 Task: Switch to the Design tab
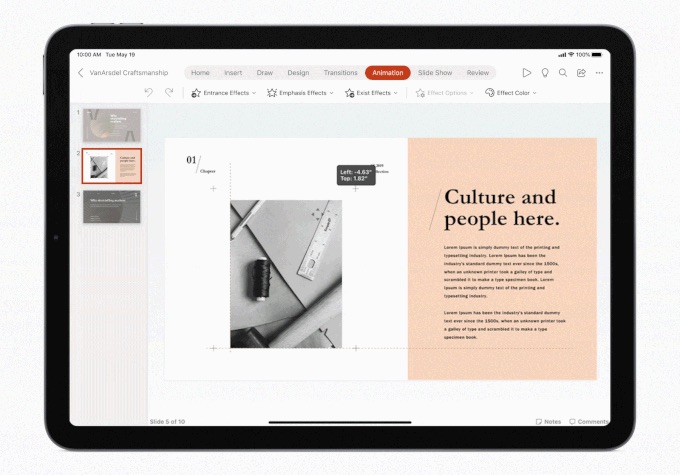tap(298, 73)
